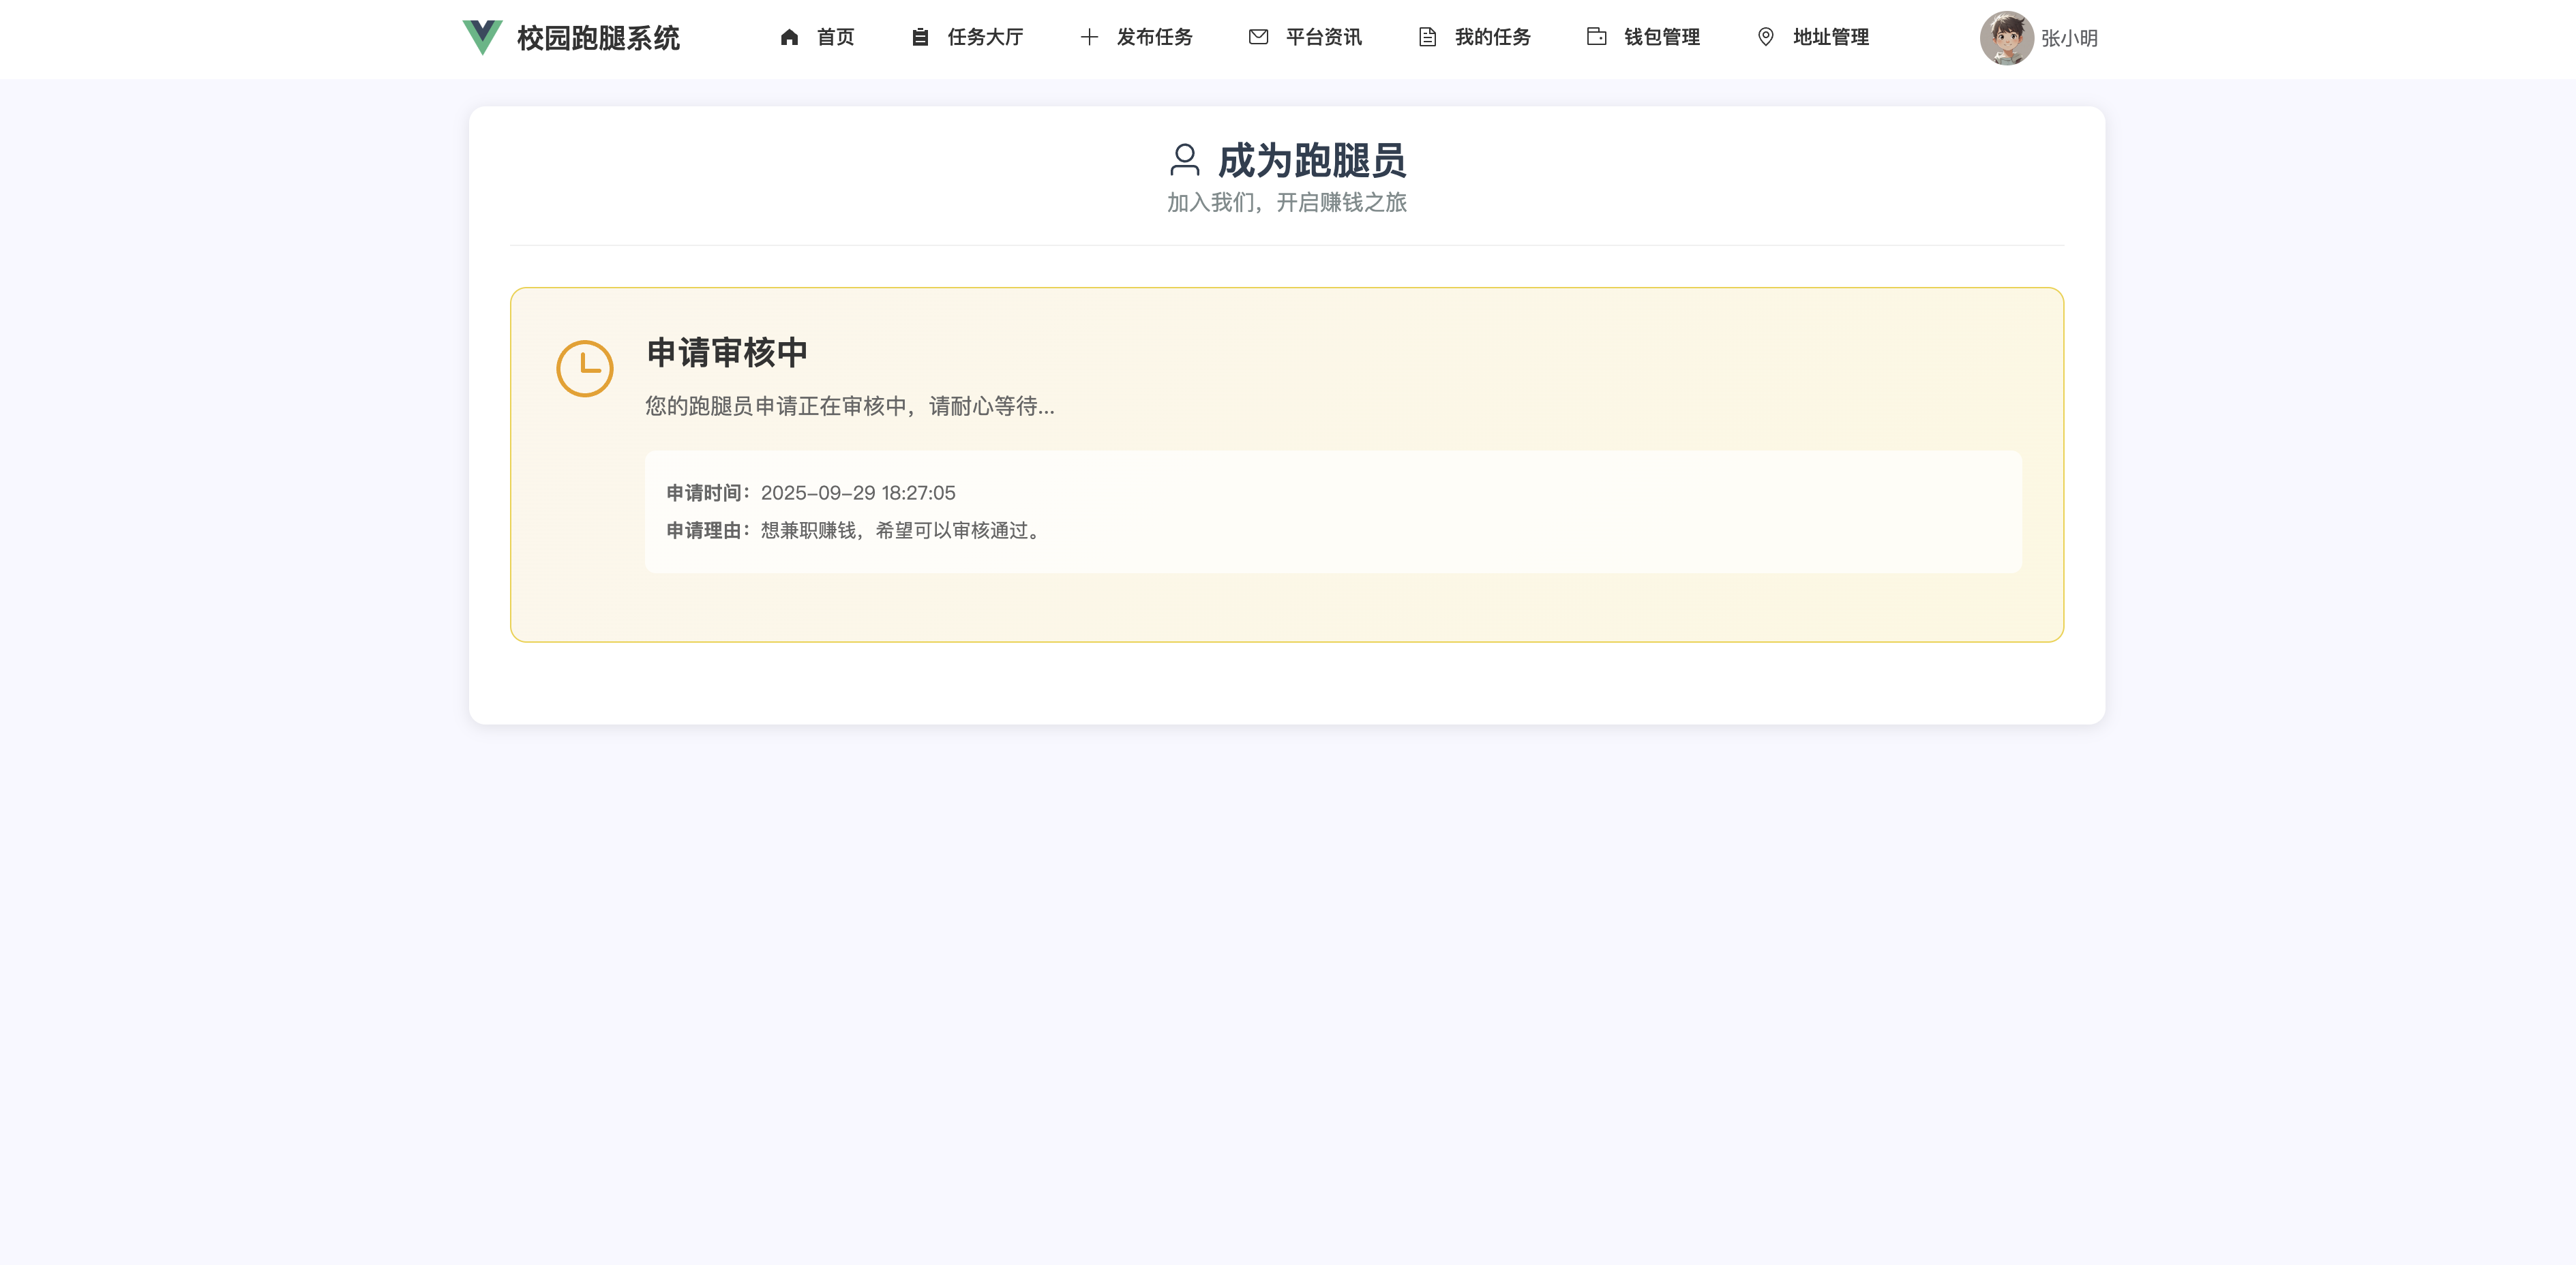Screen dimensions: 2576x1265
Task: Go to 任务大厅 menu item
Action: pyautogui.click(x=985, y=37)
